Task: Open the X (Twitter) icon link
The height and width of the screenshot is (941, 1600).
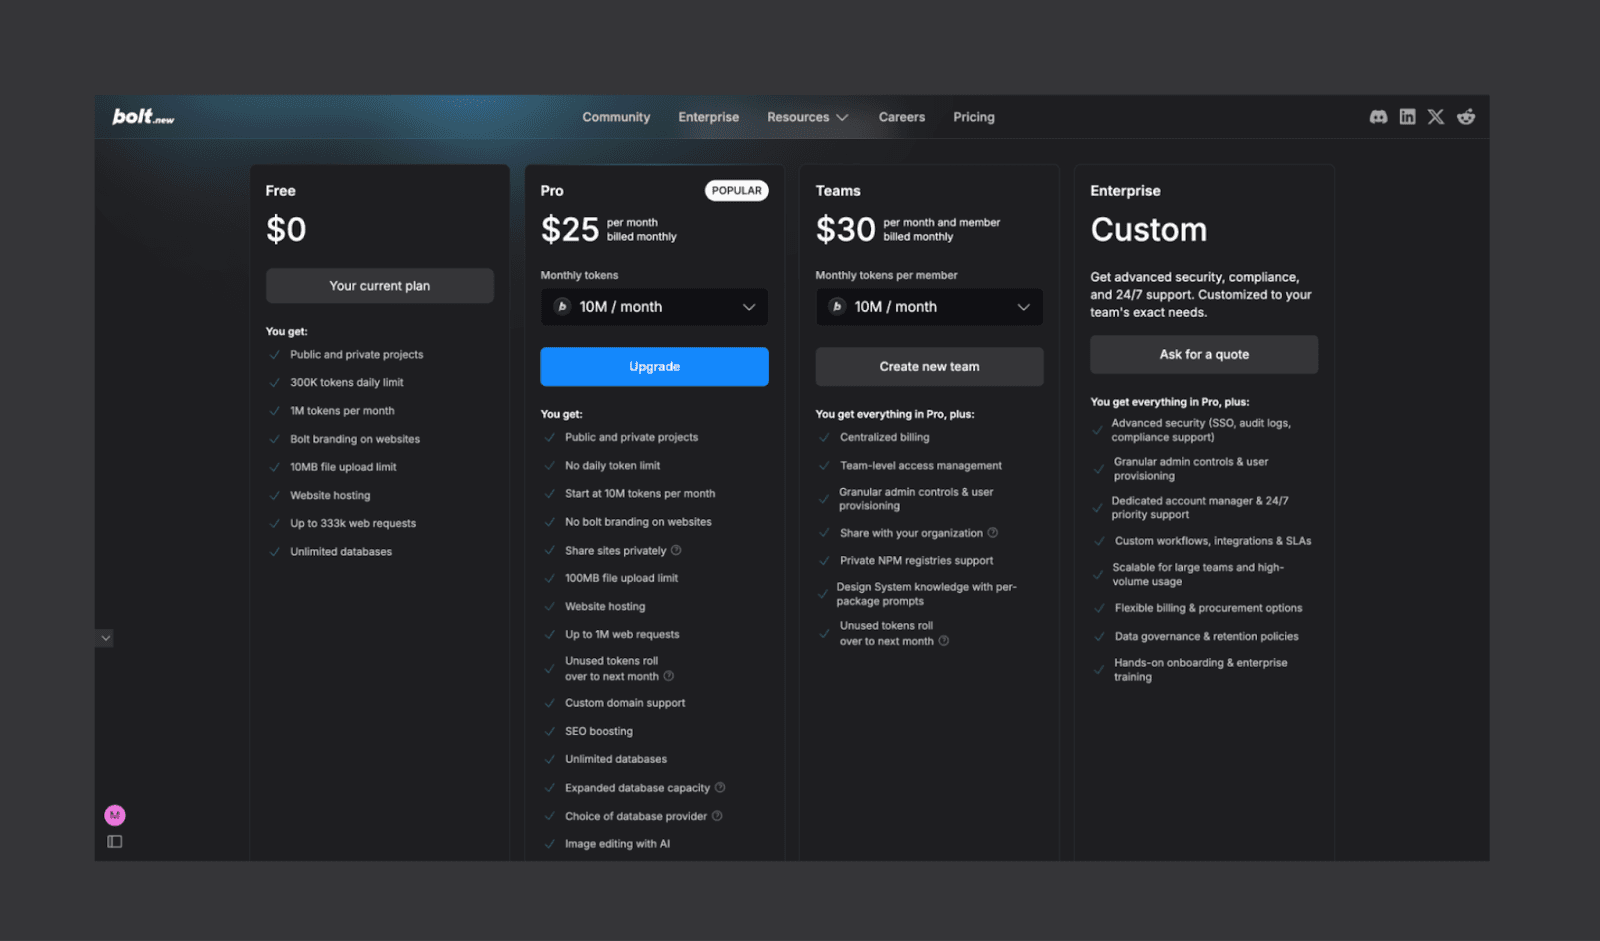Action: click(x=1436, y=117)
